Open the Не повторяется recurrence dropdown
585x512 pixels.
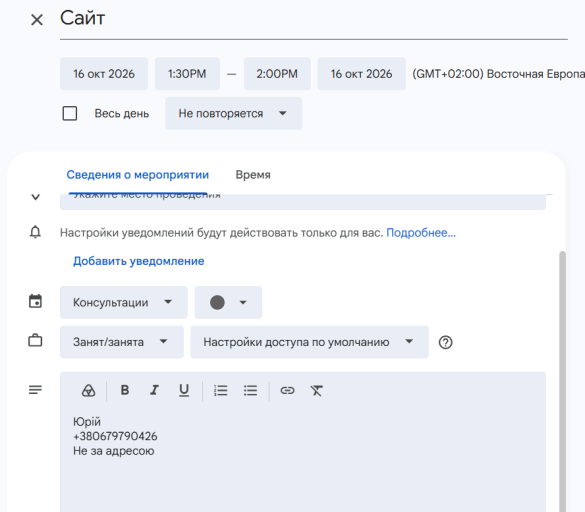click(234, 113)
